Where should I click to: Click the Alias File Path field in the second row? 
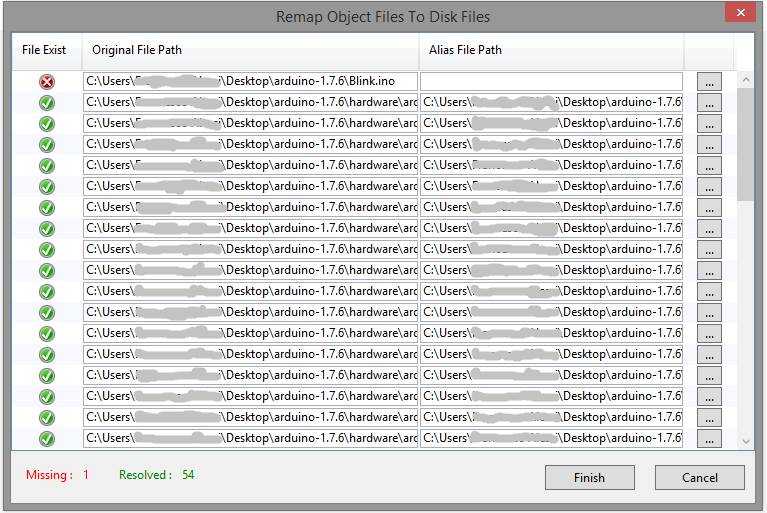pos(551,103)
